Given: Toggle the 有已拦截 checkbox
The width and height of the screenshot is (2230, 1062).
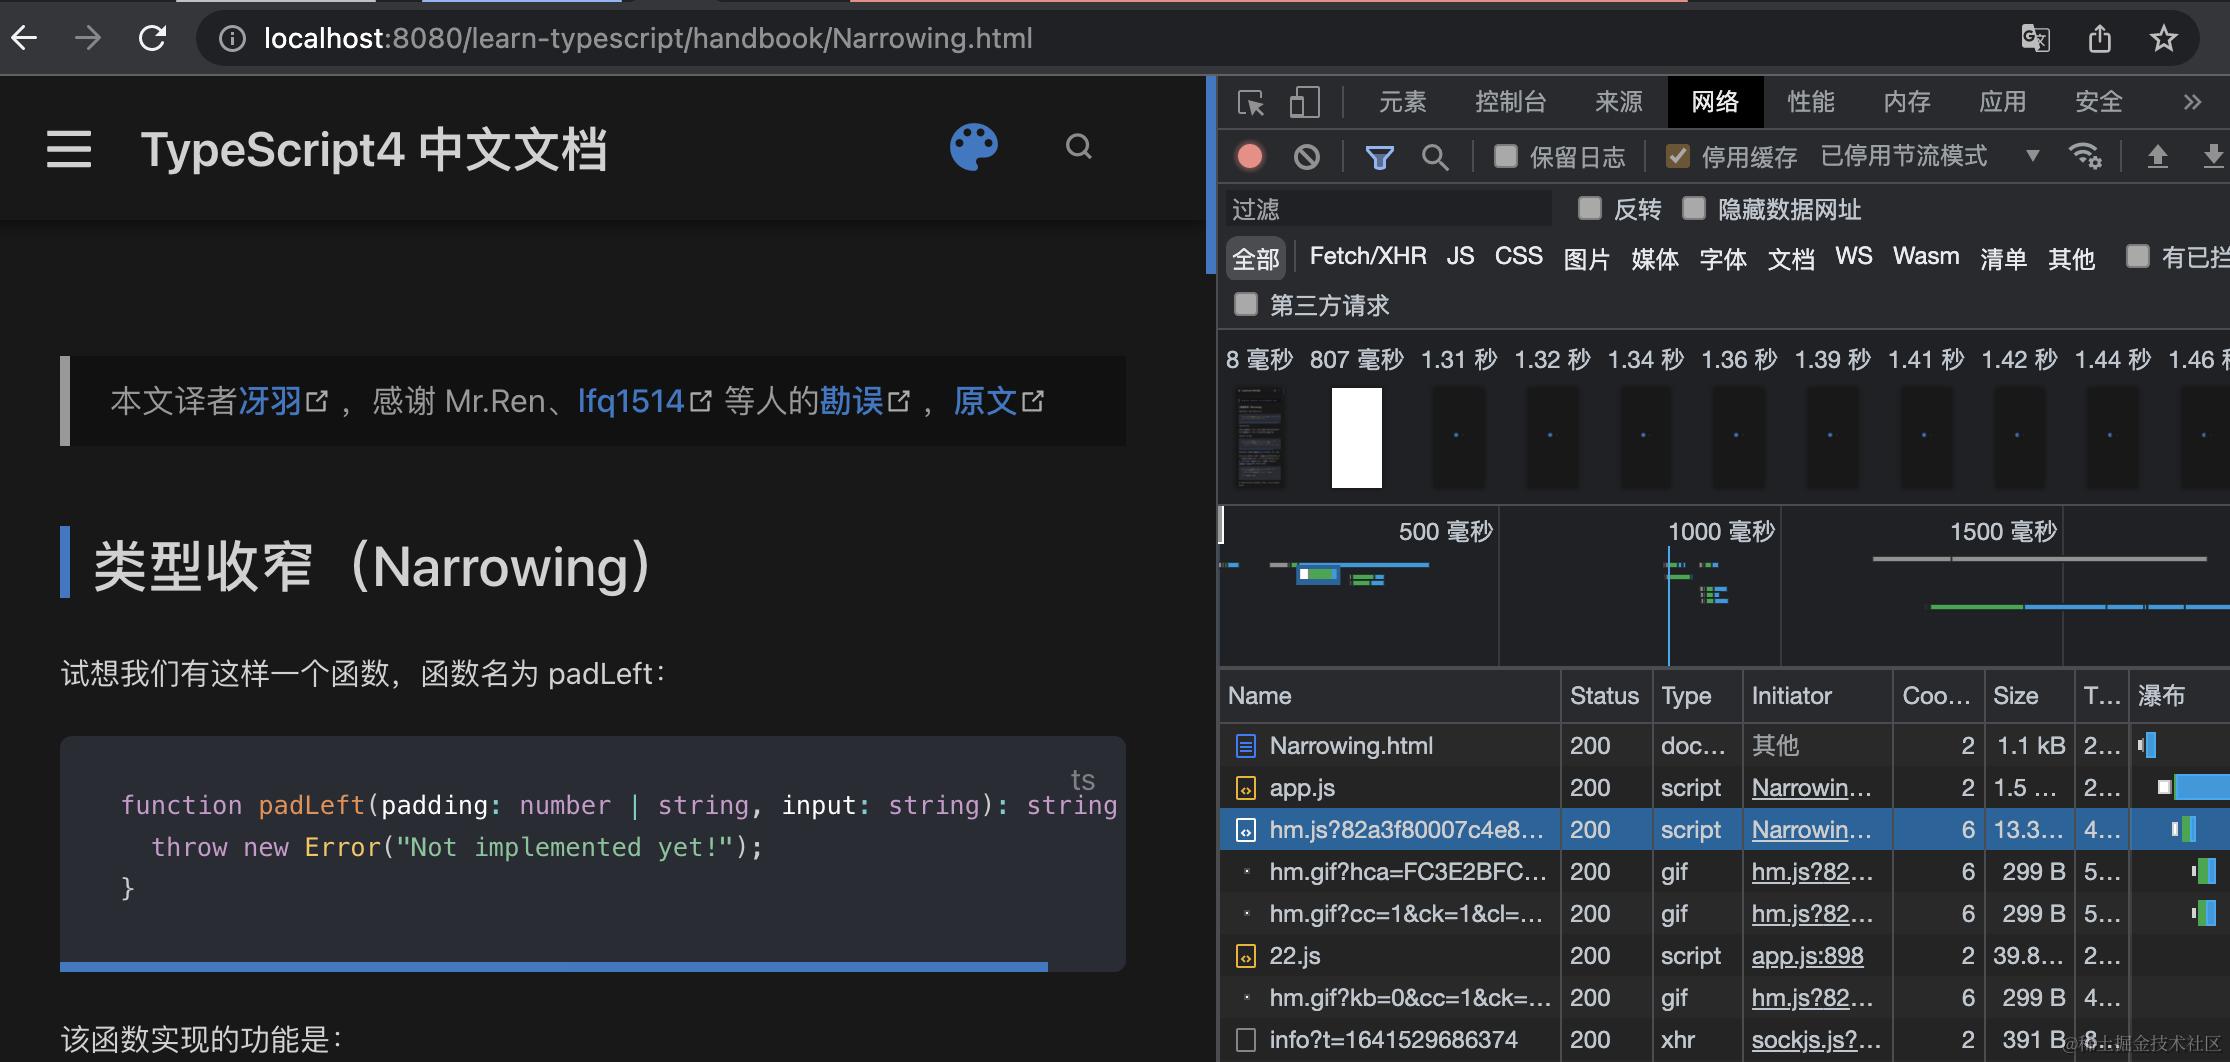Looking at the screenshot, I should click(2137, 256).
